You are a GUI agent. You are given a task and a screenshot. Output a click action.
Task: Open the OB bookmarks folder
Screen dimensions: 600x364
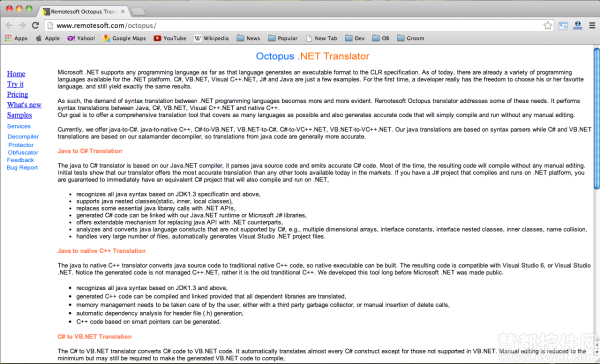tap(381, 38)
